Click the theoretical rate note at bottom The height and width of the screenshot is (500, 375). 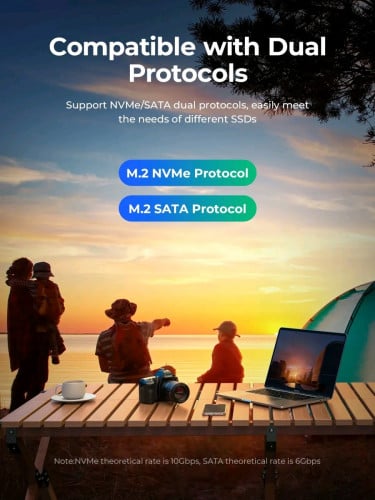187,461
